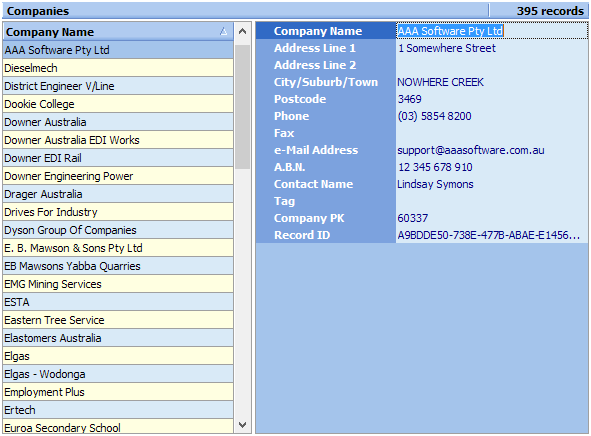The width and height of the screenshot is (591, 436).
Task: Click the A.B.N. label
Action: 289,167
